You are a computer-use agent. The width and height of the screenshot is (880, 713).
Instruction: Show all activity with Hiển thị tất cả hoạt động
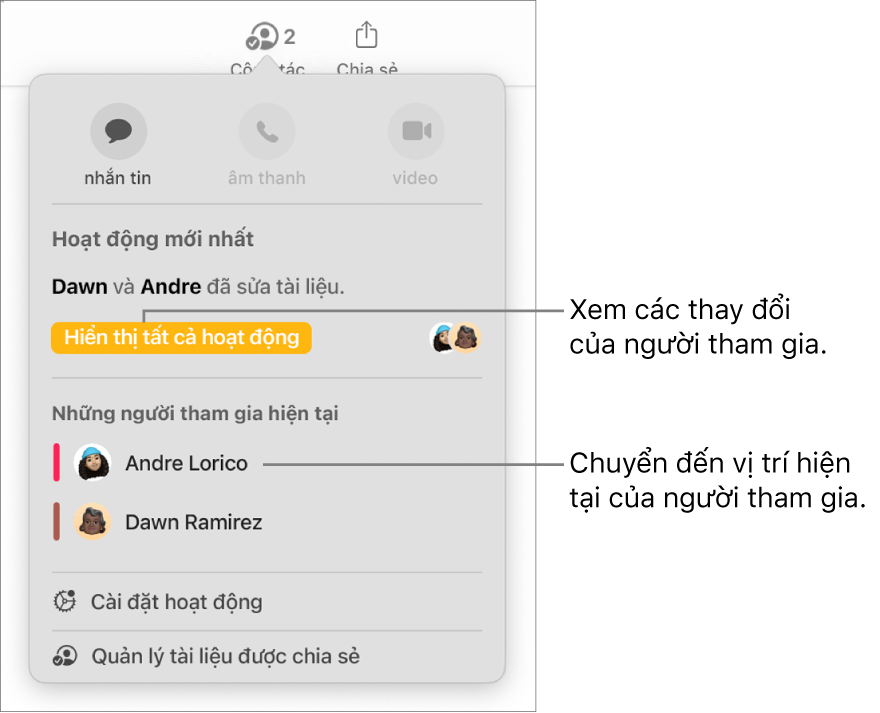(x=181, y=338)
